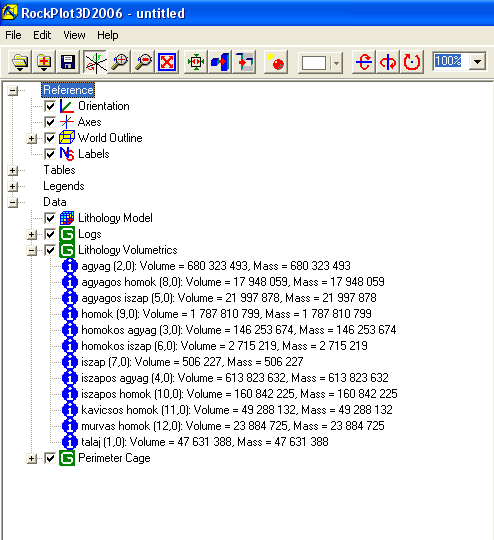Click the Zoom In magnifier icon
The height and width of the screenshot is (540, 494).
(120, 62)
